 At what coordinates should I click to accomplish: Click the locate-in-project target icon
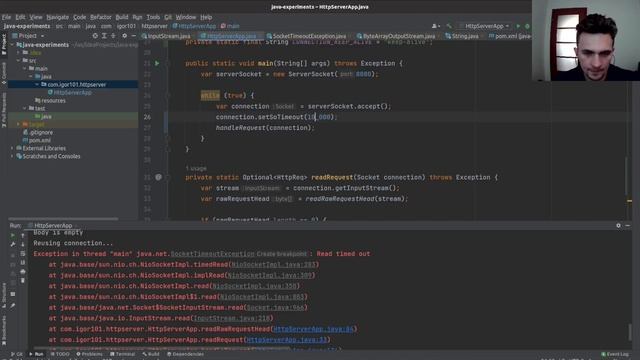[x=95, y=36]
